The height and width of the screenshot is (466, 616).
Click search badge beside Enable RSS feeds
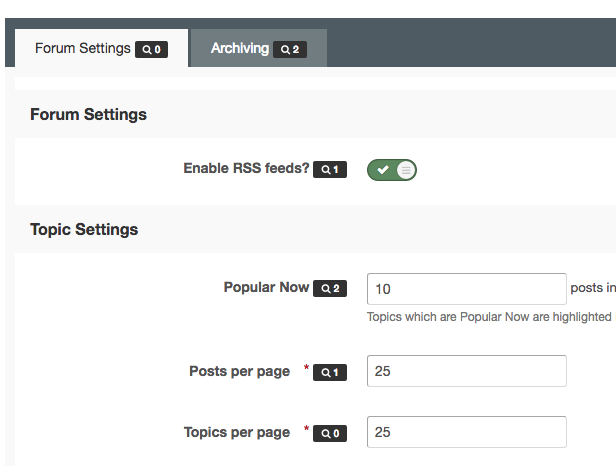330,170
